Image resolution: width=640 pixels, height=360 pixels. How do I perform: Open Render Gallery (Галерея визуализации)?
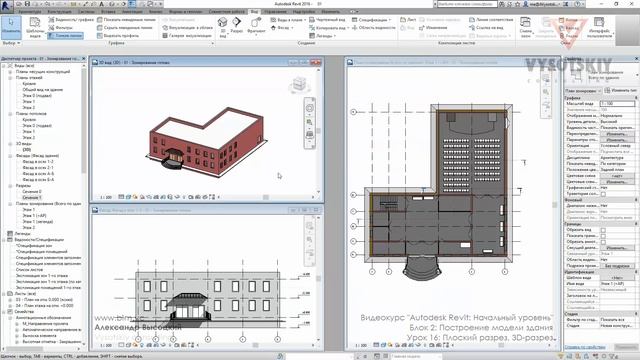pos(186,36)
